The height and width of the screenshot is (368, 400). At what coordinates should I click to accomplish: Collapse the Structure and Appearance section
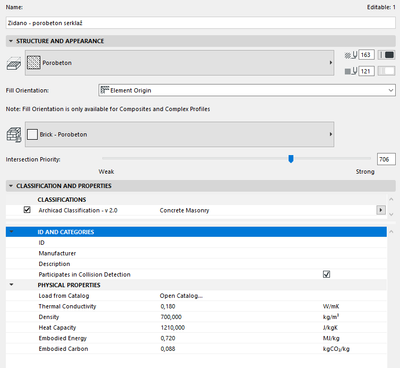pos(11,41)
